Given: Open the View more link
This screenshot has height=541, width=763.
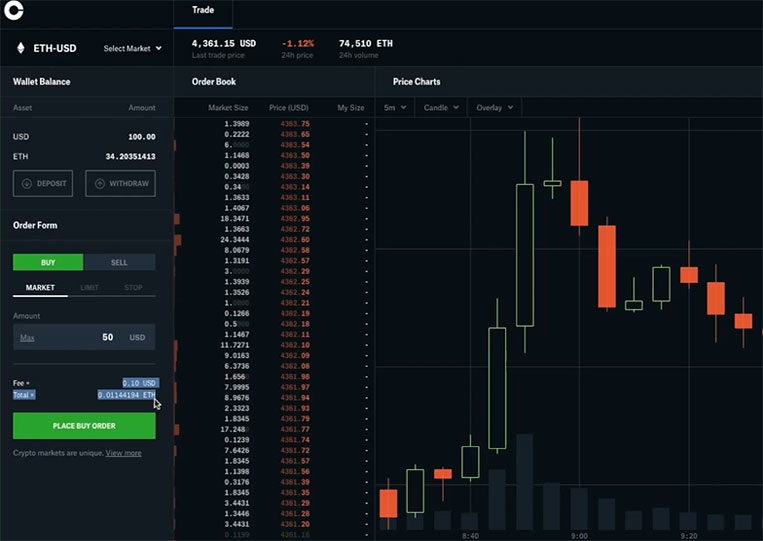Looking at the screenshot, I should point(124,453).
